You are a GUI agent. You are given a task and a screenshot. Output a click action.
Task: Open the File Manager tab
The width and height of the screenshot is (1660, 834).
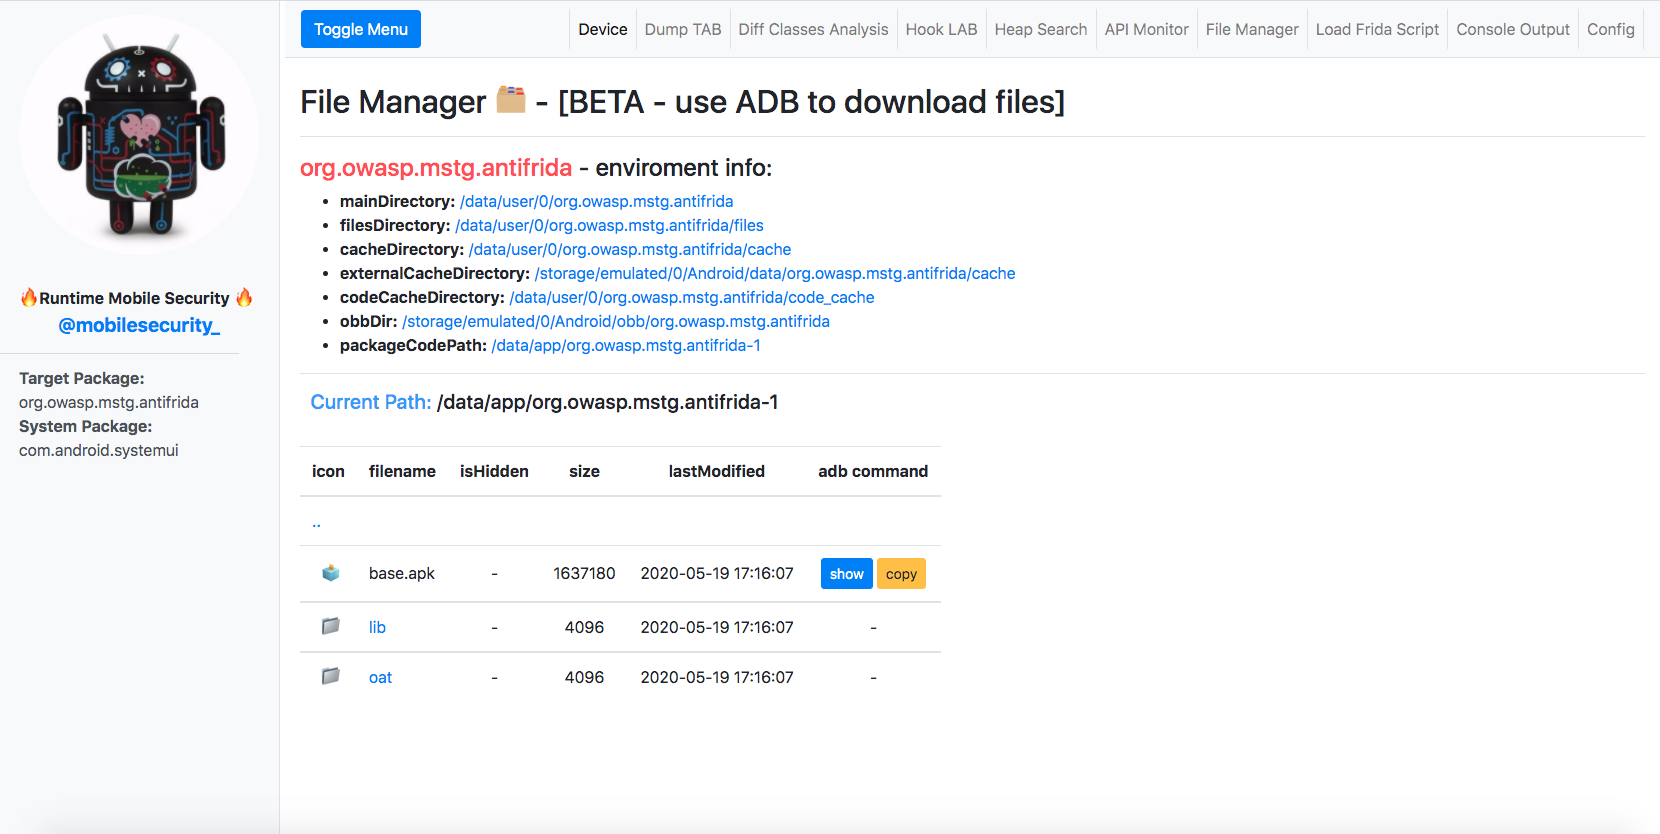1252,30
